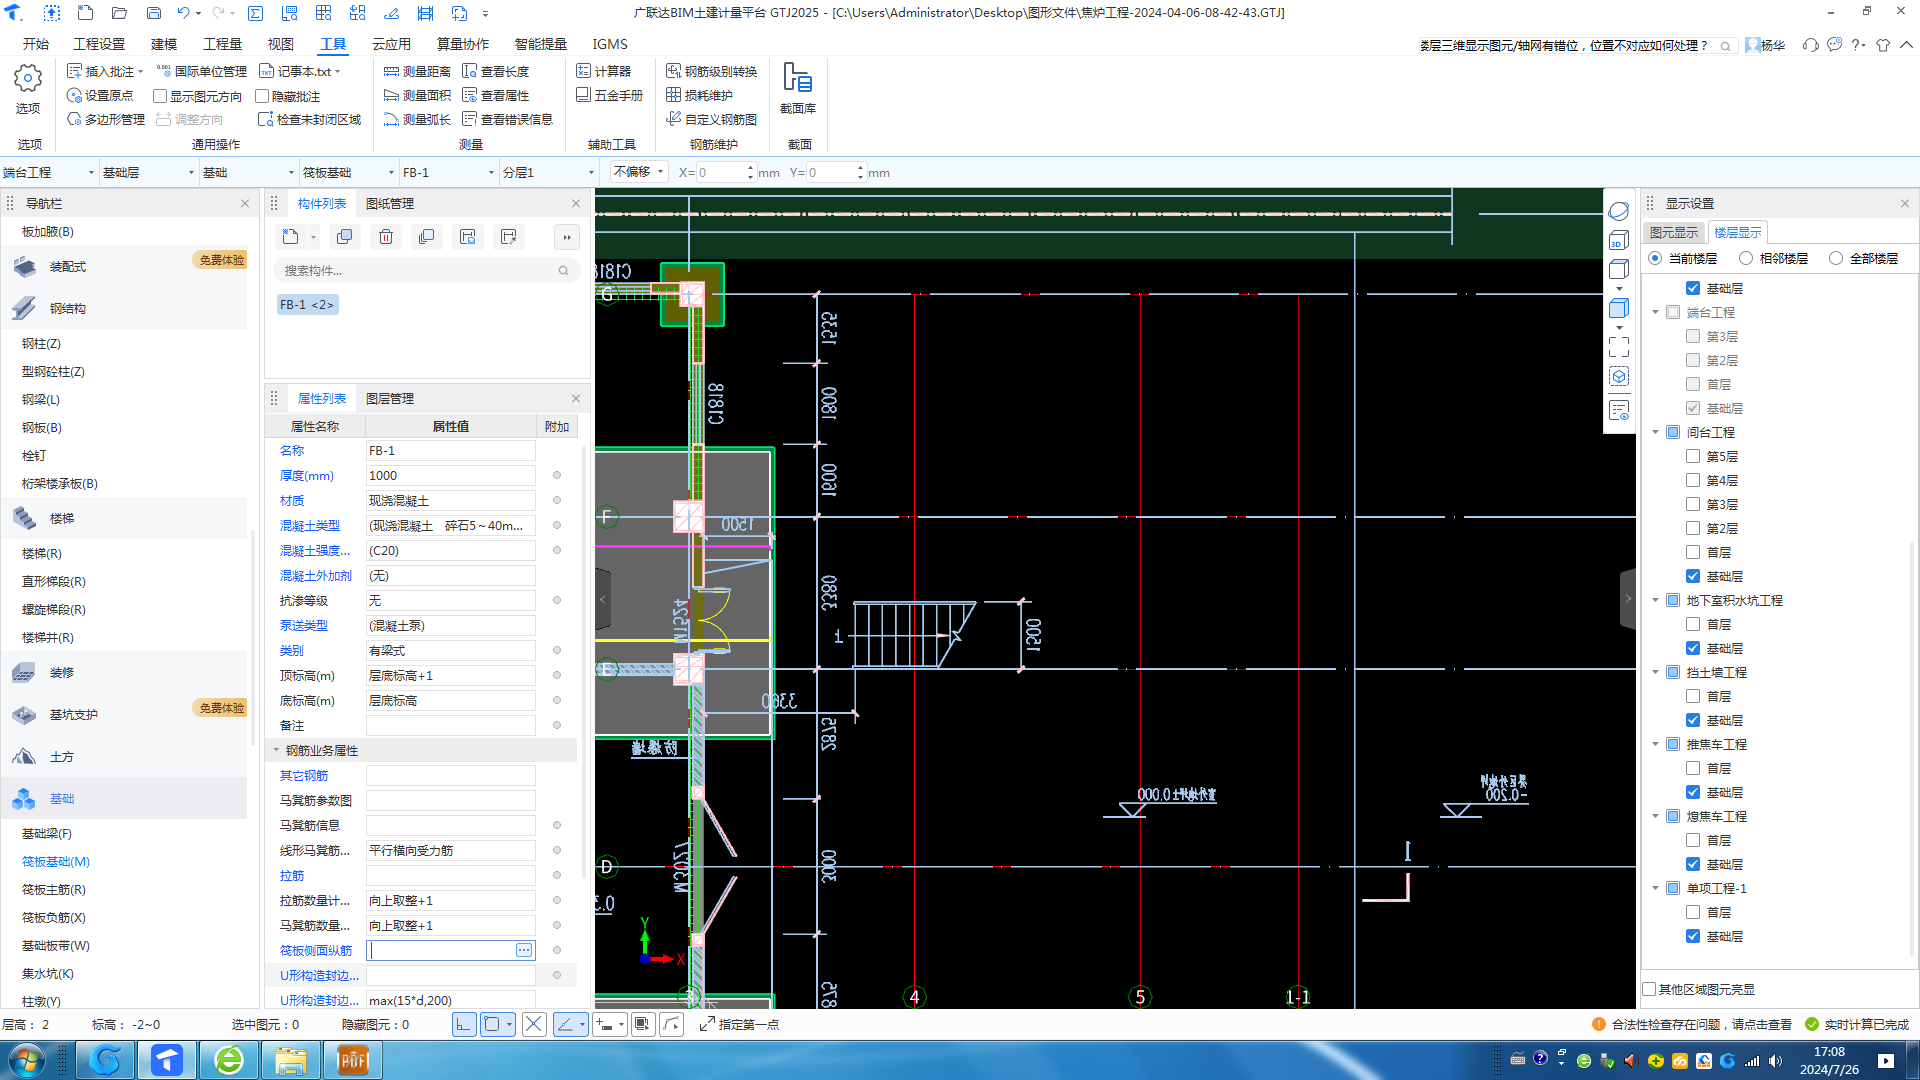The image size is (1920, 1080).
Task: Open the 不偏移 offset dropdown
Action: click(639, 172)
